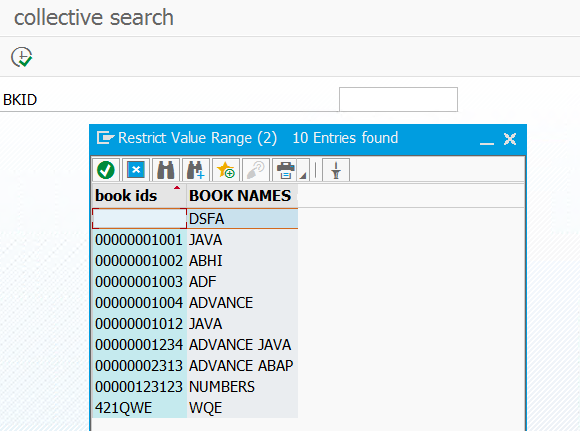Close the Restrict Value Range dialog
This screenshot has width=580, height=431.
tap(510, 139)
